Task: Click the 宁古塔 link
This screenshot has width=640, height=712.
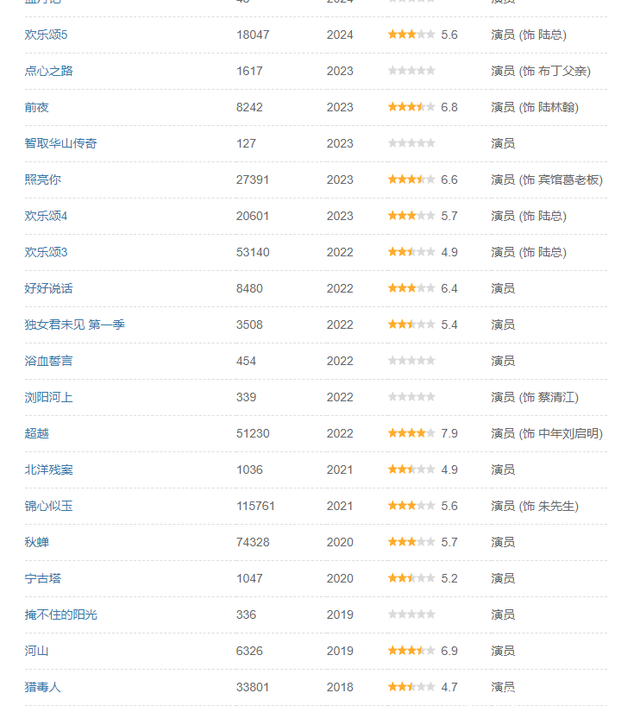Action: coord(43,578)
